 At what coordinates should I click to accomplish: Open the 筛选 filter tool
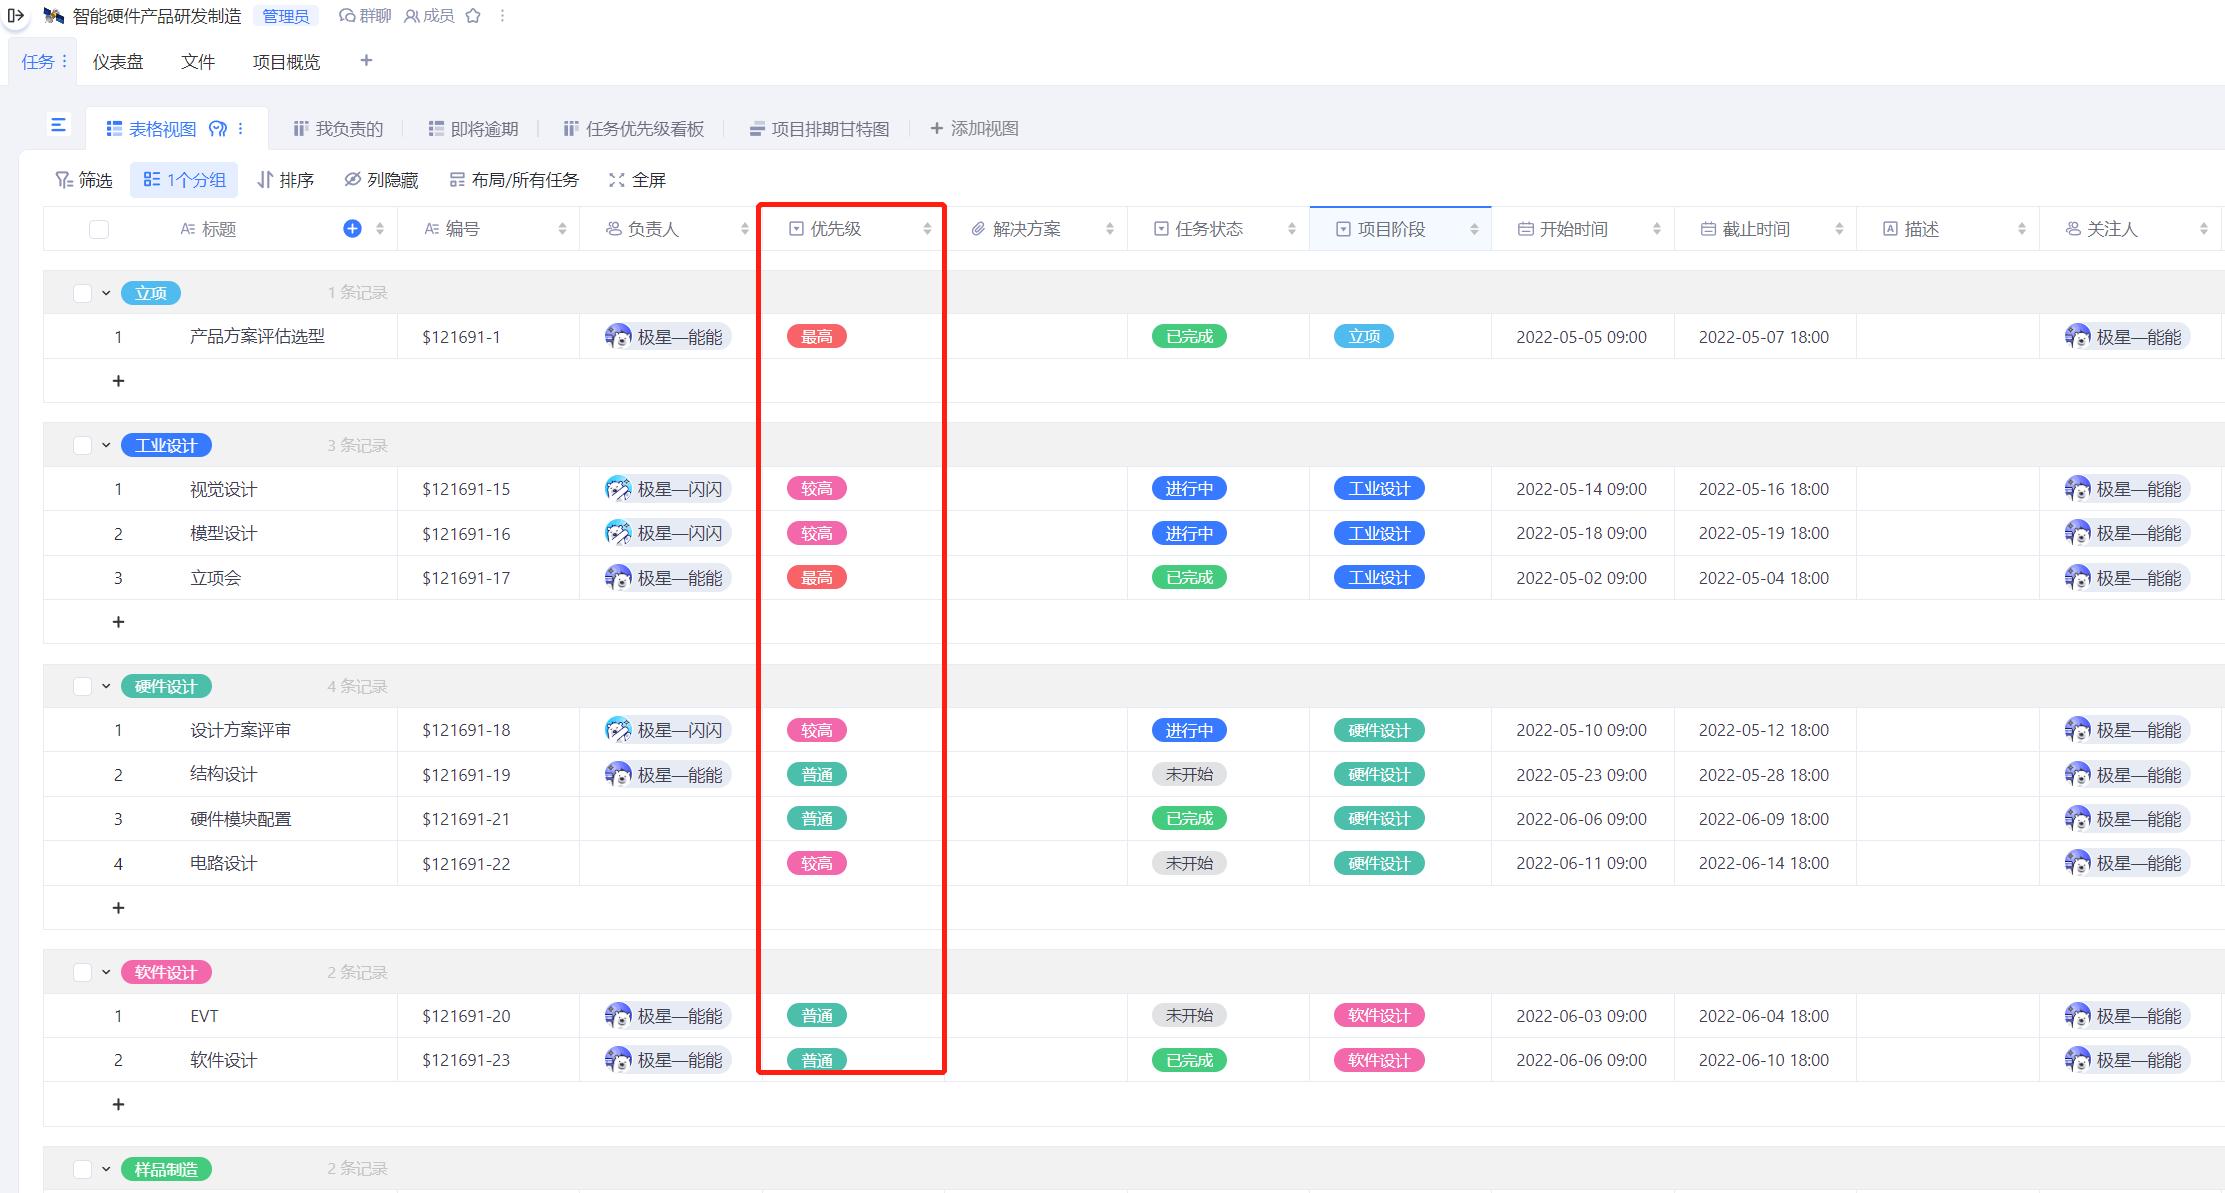tap(85, 180)
